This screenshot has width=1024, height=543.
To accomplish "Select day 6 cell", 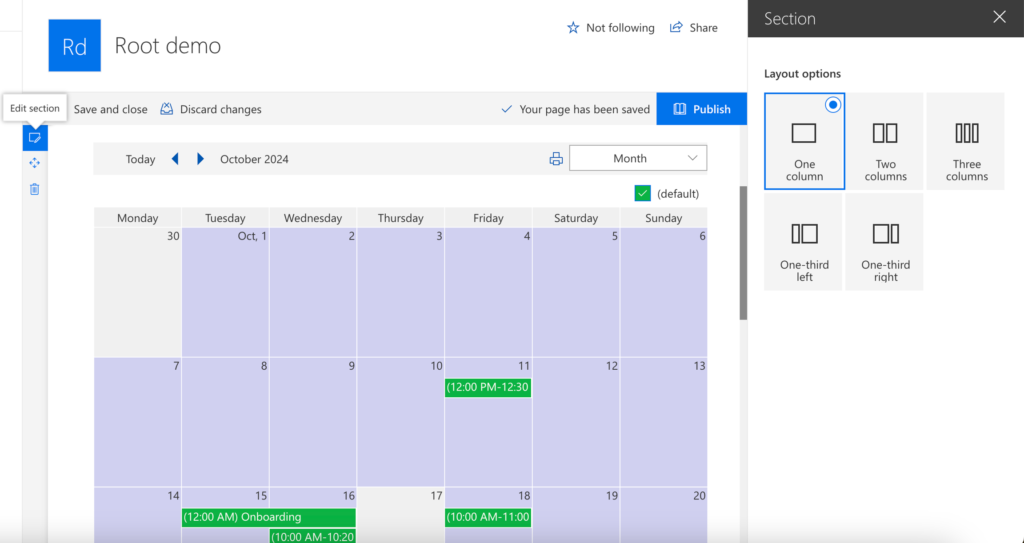I will coord(664,292).
